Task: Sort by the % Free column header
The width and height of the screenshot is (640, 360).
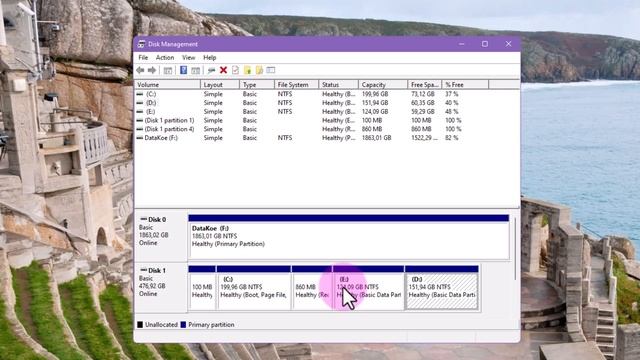Action: (x=465, y=85)
